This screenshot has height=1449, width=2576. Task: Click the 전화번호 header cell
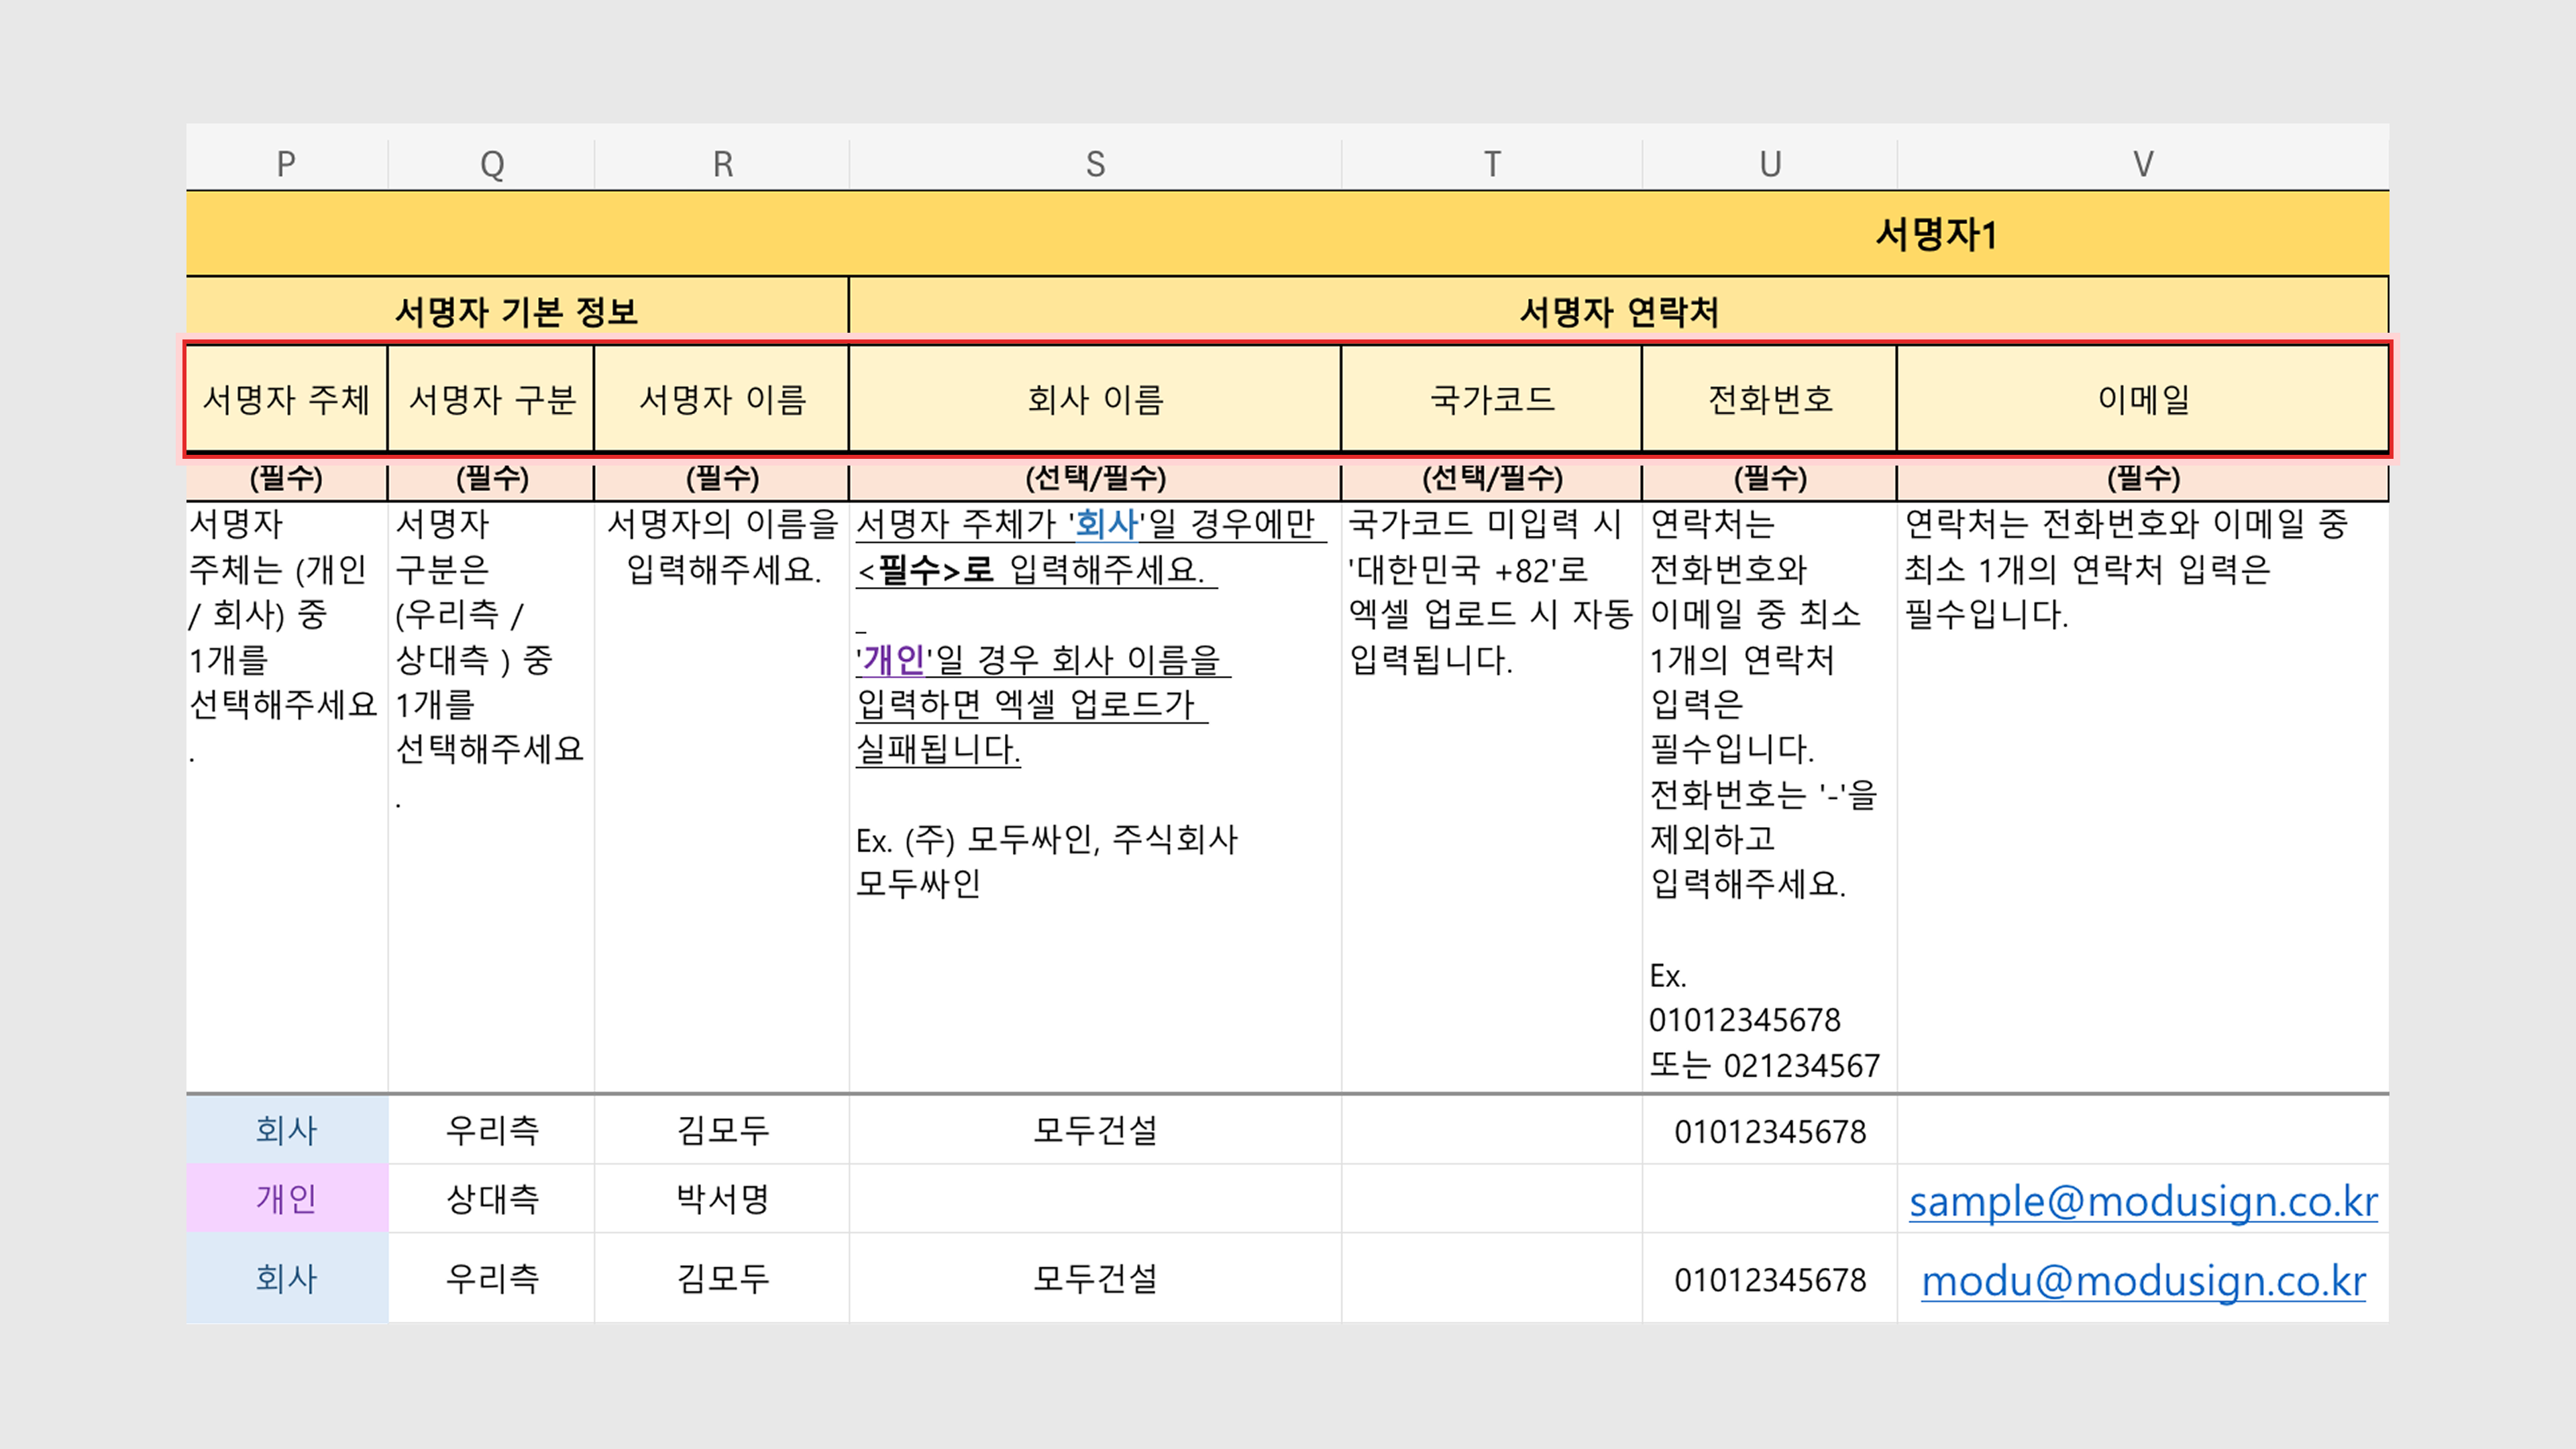1769,400
